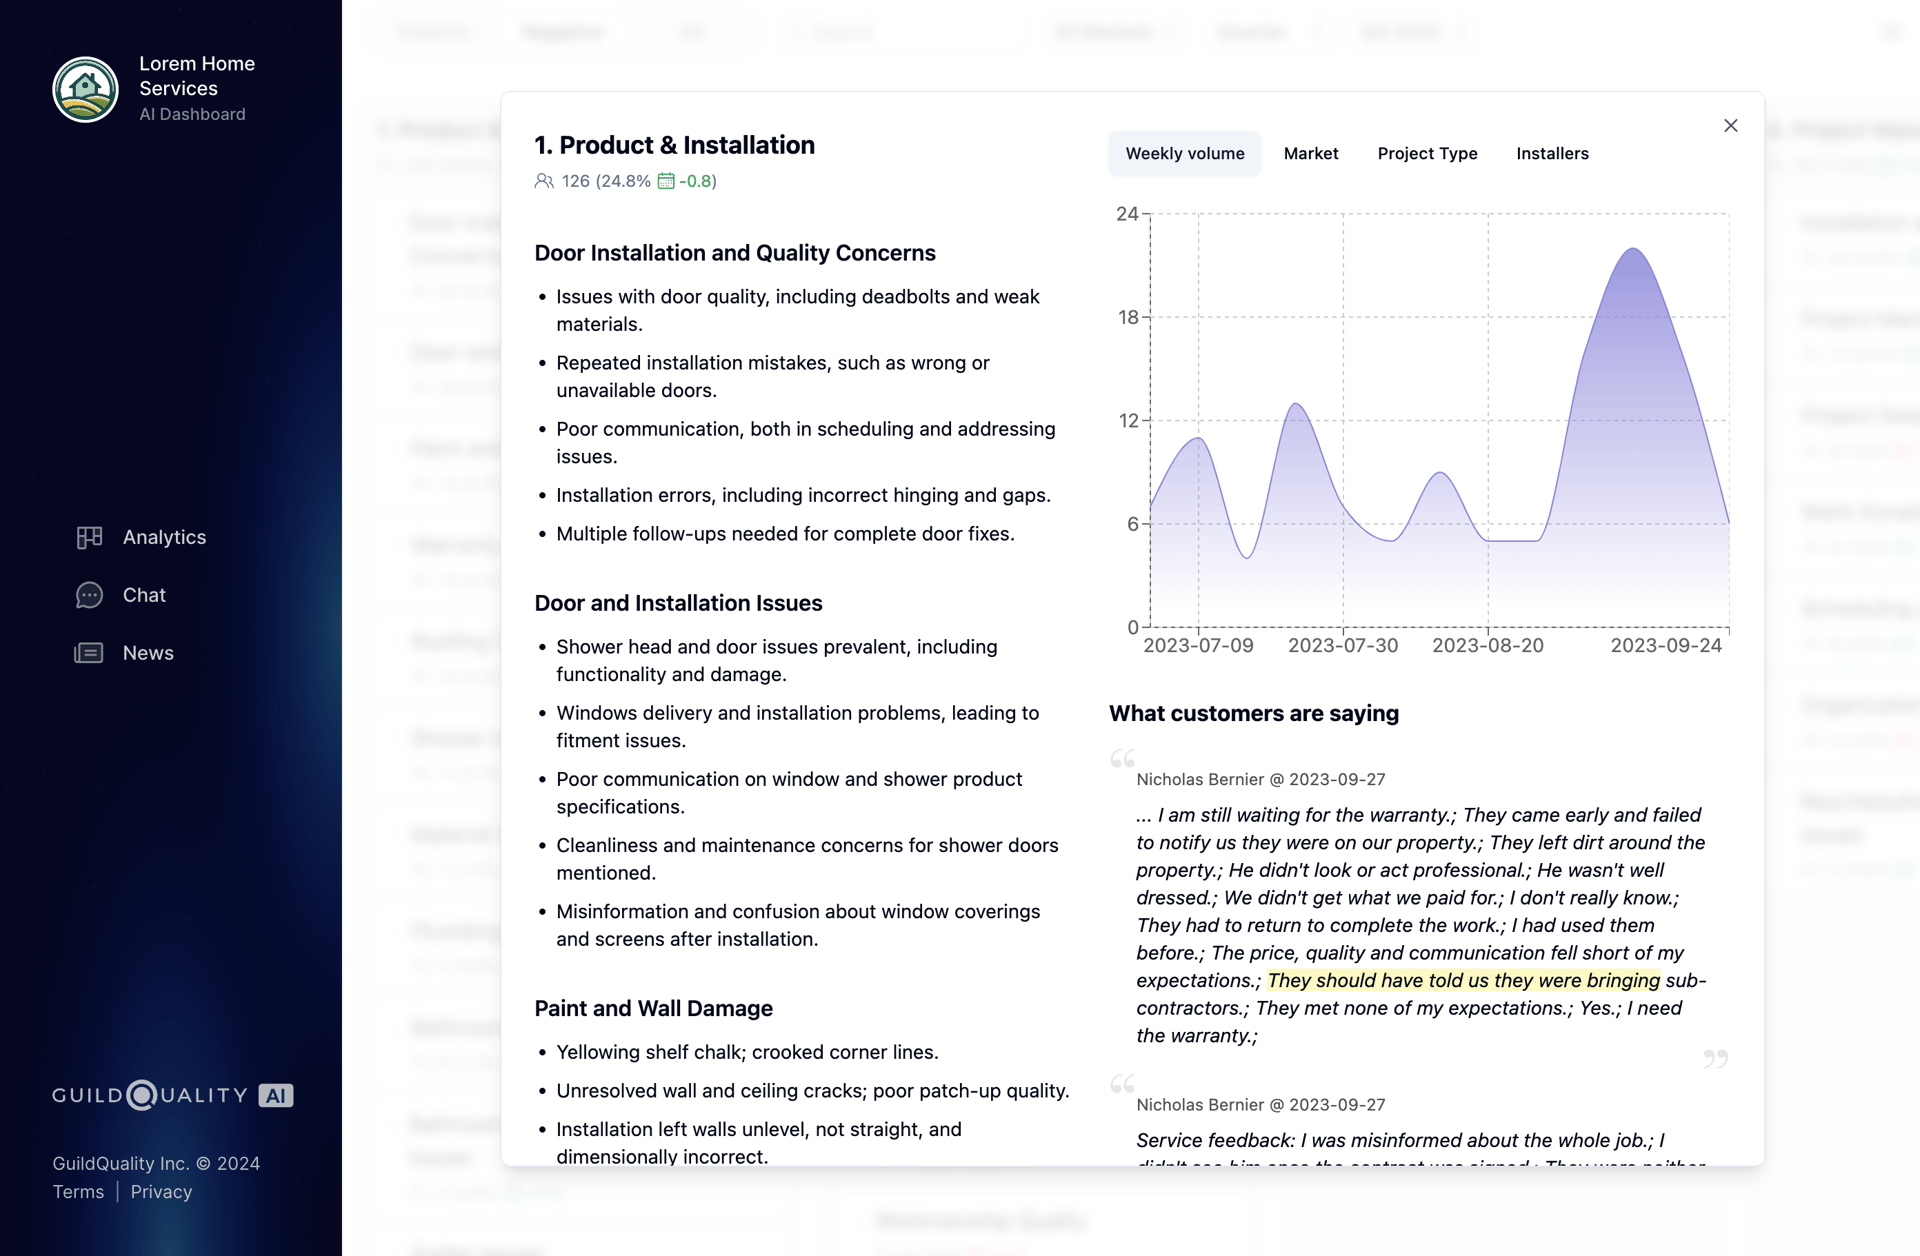The height and width of the screenshot is (1256, 1920).
Task: Click the Chat bubble icon
Action: (89, 595)
